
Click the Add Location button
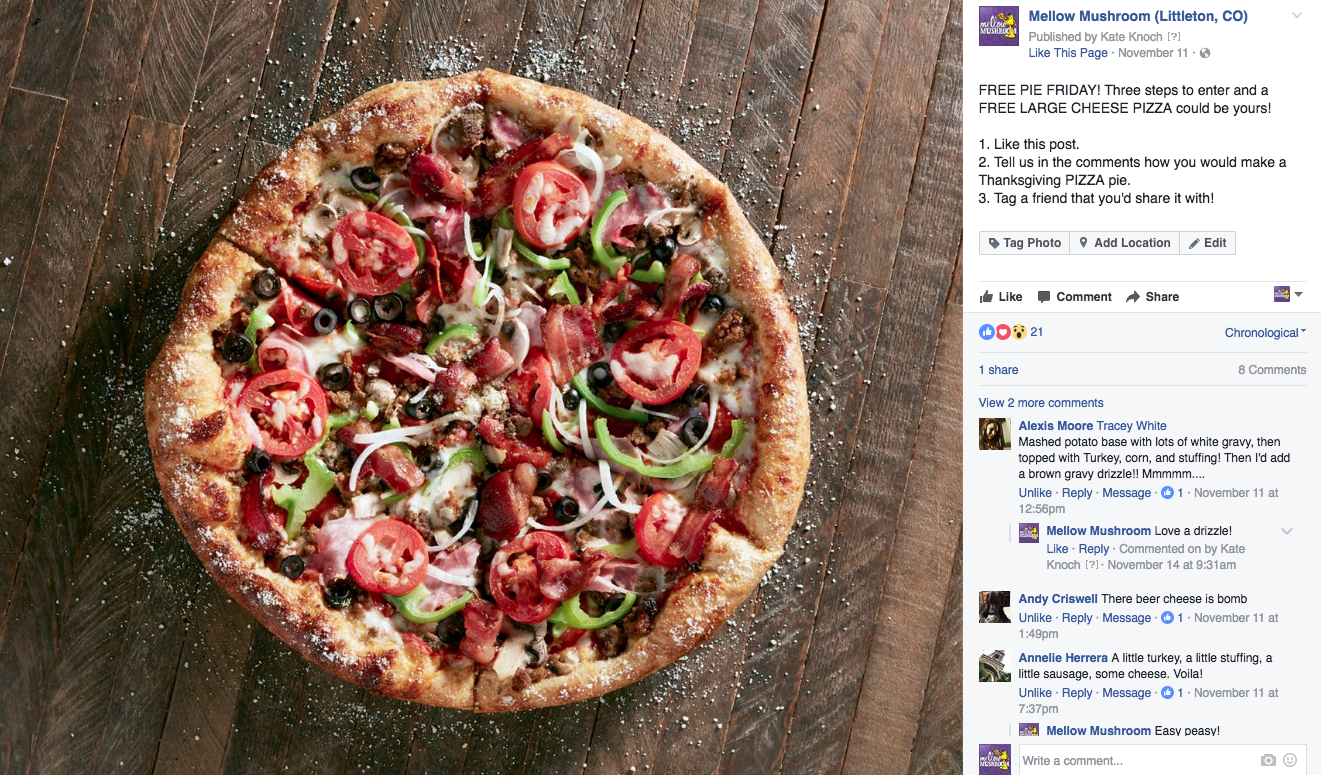(x=1124, y=243)
